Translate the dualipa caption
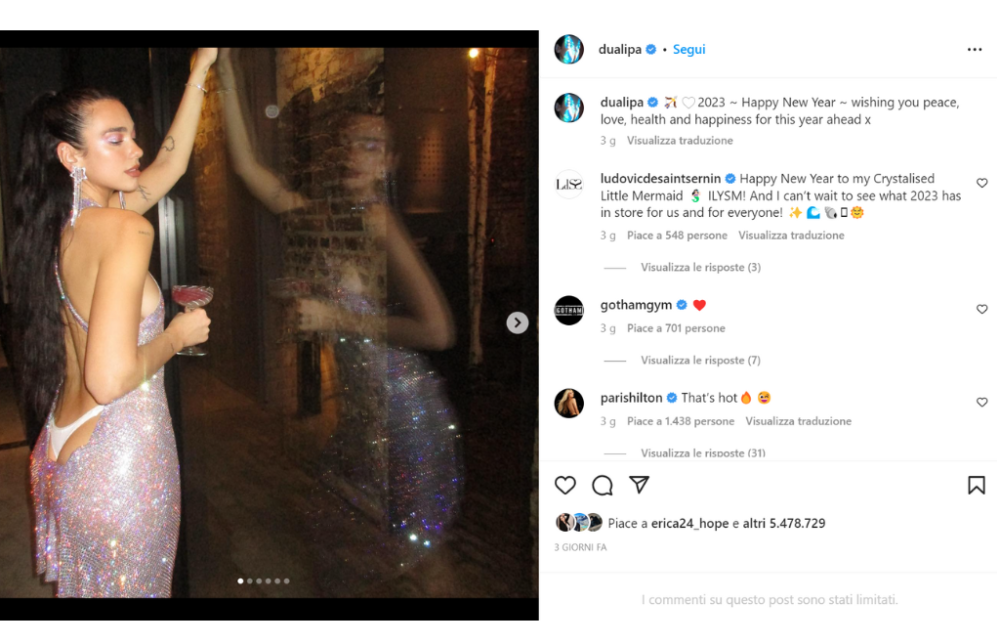1000x643 pixels. point(680,140)
